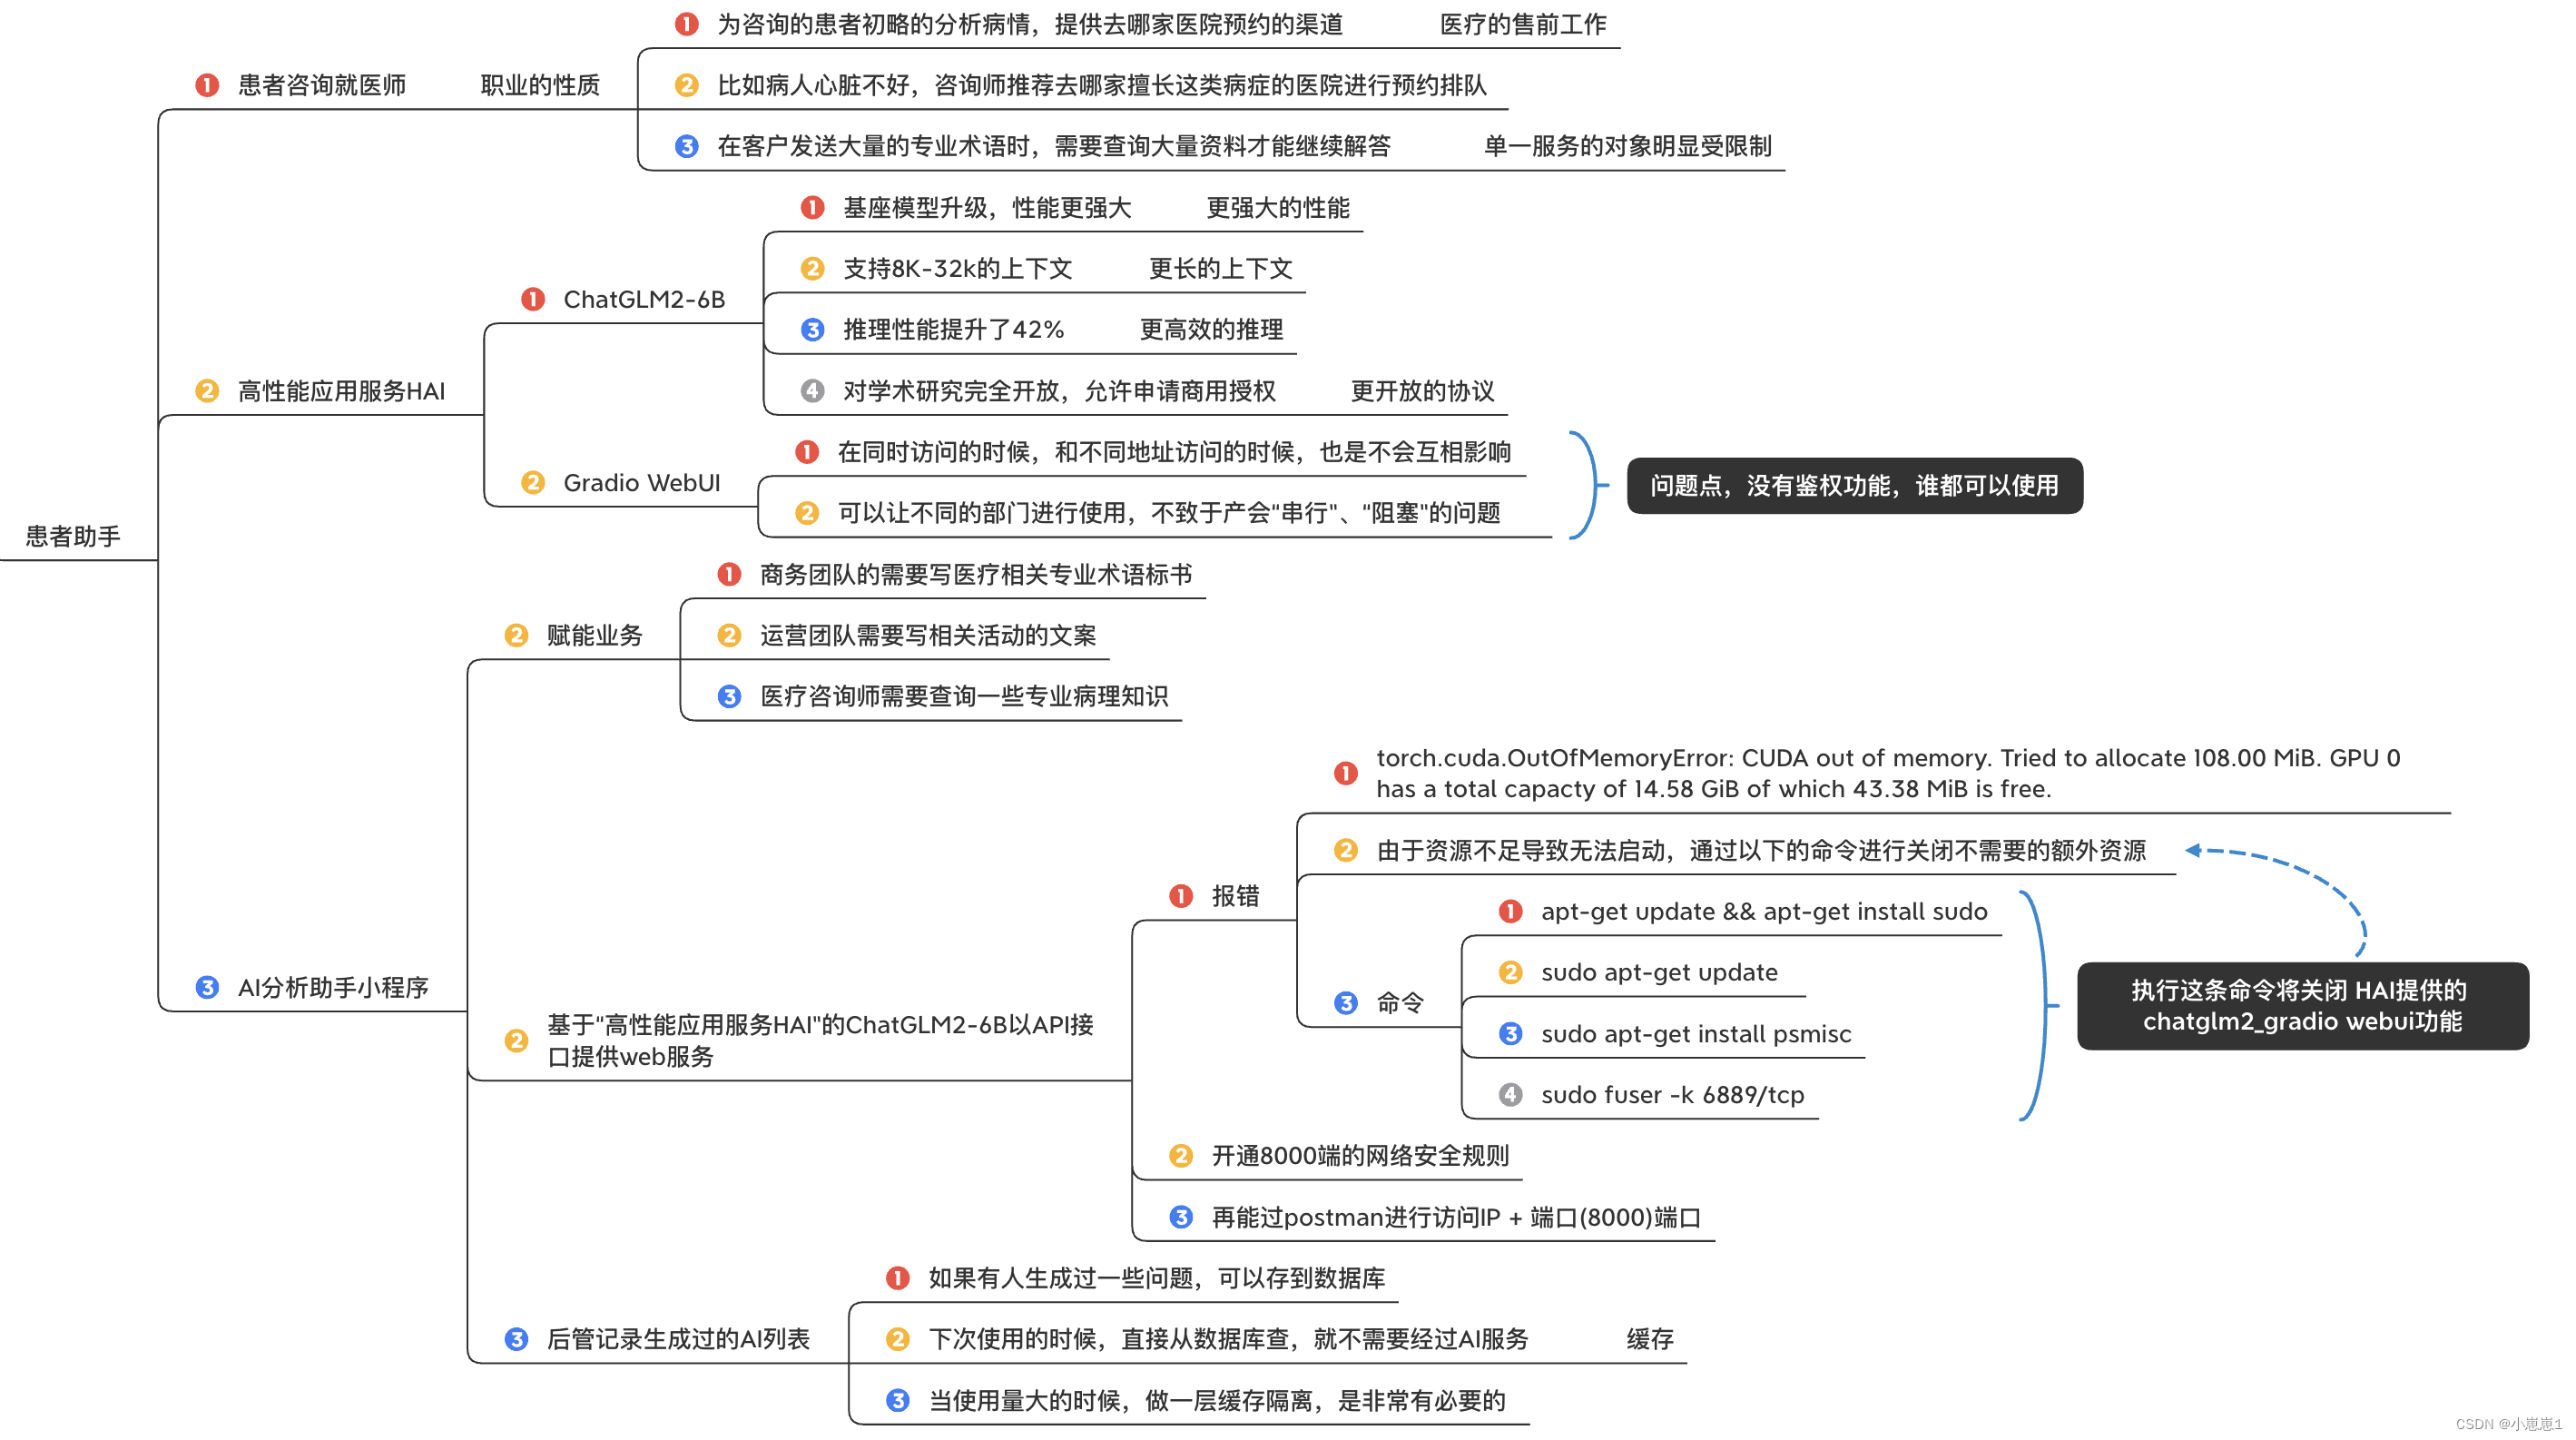The image size is (2576, 1440).
Task: Click the orange number 2 icon beside 赋能业务
Action: click(x=516, y=636)
